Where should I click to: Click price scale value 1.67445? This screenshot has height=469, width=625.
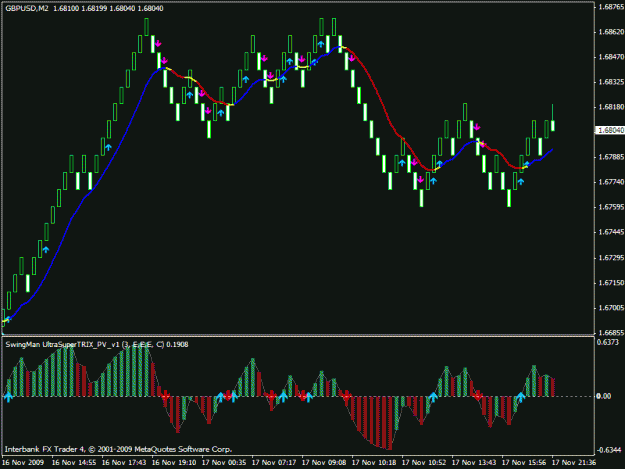(611, 232)
